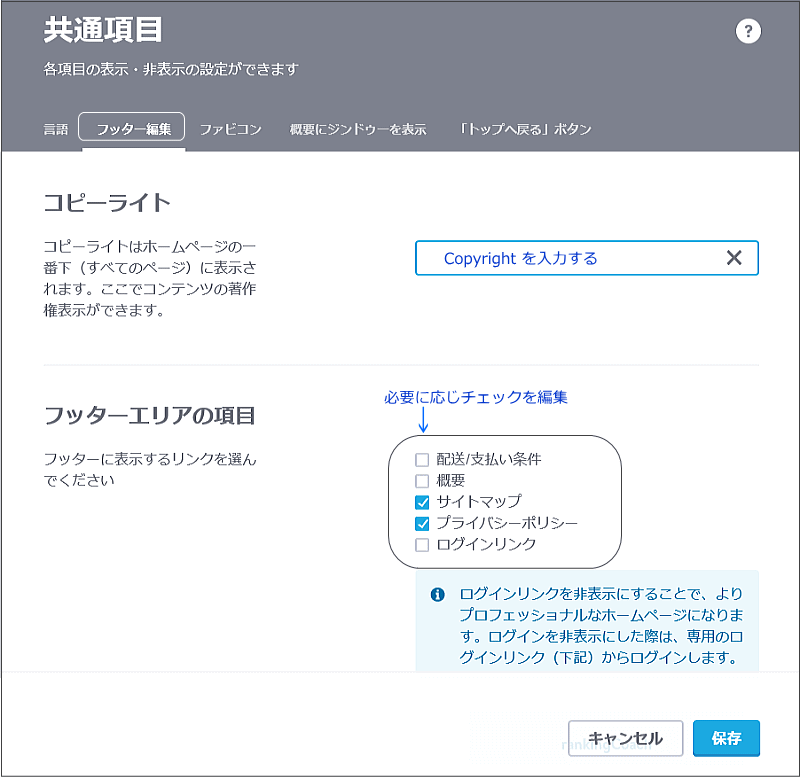Screen dimensions: 800x777
Task: Enable the 概要 checkbox
Action: pyautogui.click(x=424, y=480)
